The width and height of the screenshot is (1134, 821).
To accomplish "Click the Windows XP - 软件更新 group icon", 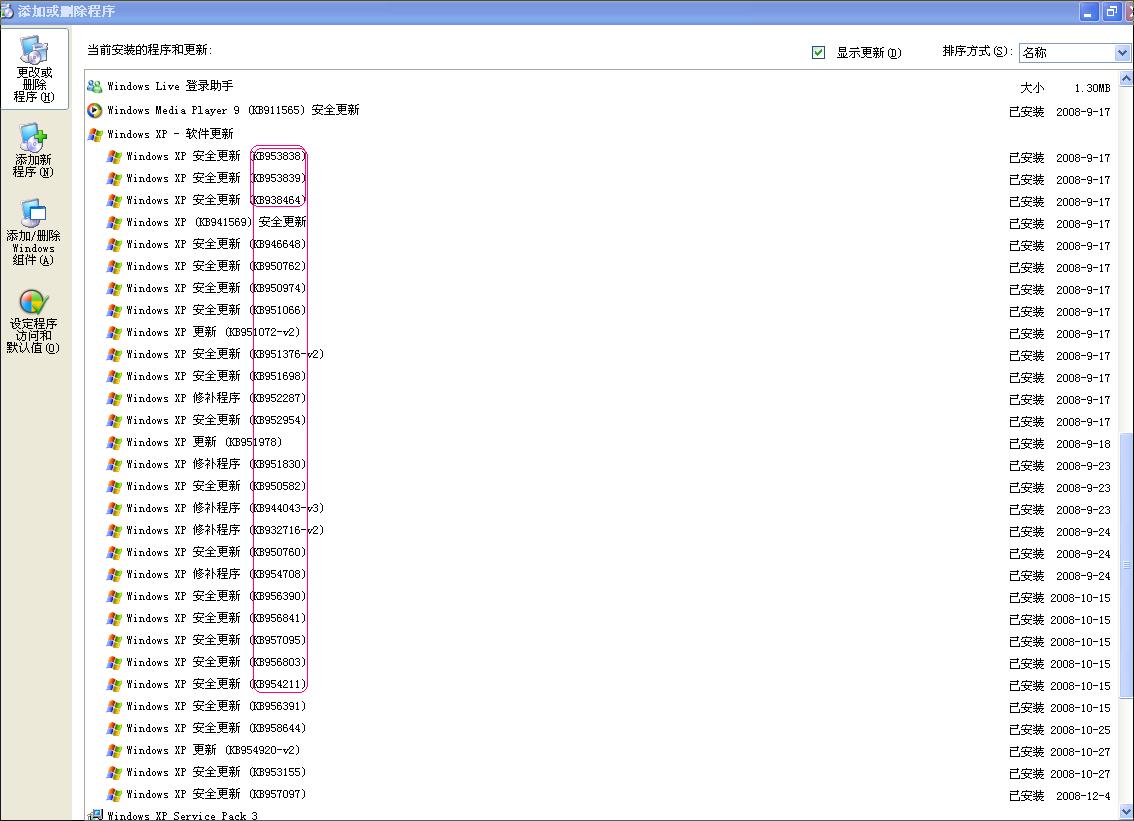I will pyautogui.click(x=95, y=134).
